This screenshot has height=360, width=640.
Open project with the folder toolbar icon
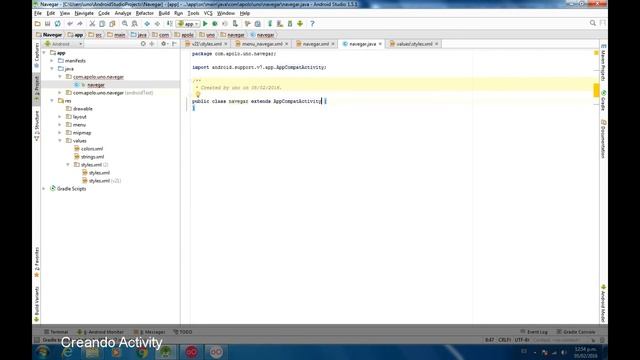[x=38, y=24]
